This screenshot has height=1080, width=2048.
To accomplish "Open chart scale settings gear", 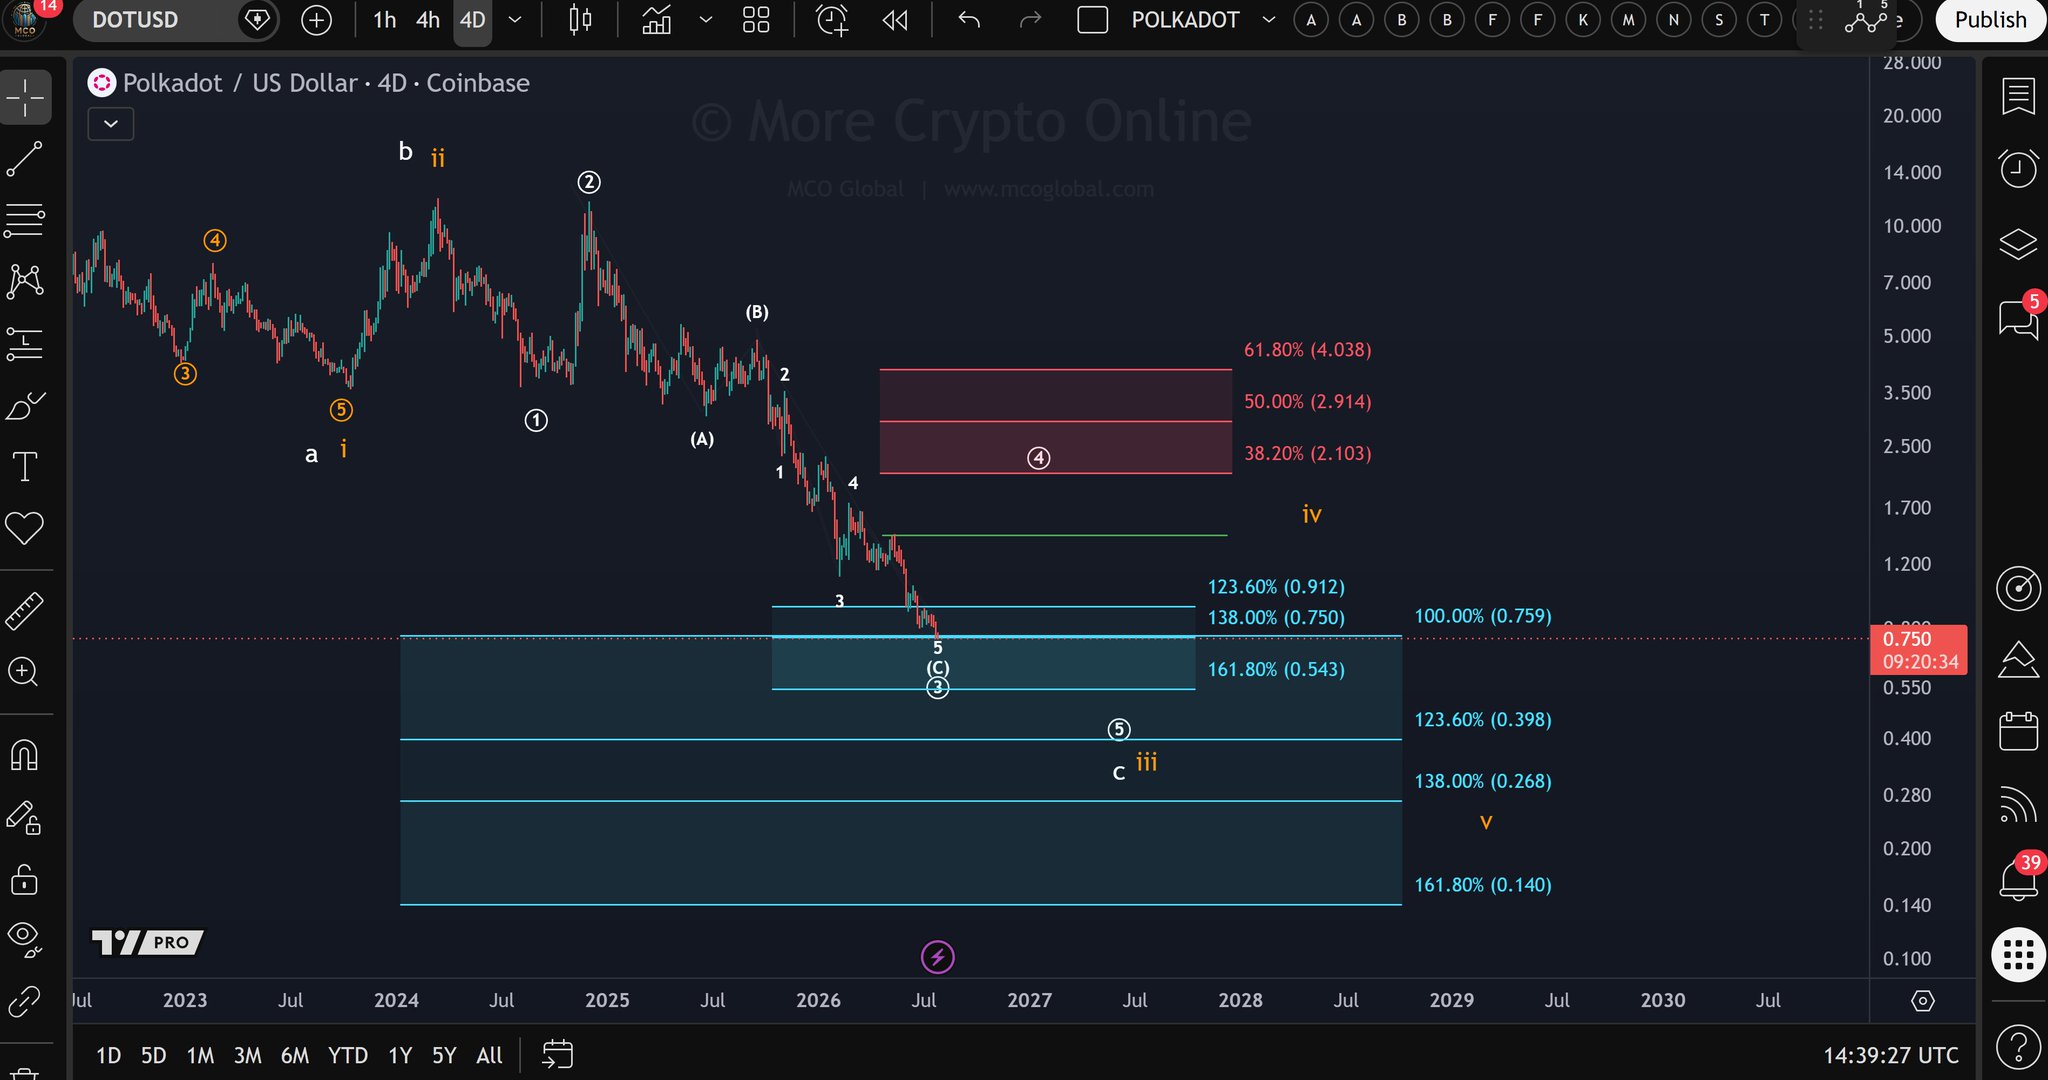I will [1922, 1000].
